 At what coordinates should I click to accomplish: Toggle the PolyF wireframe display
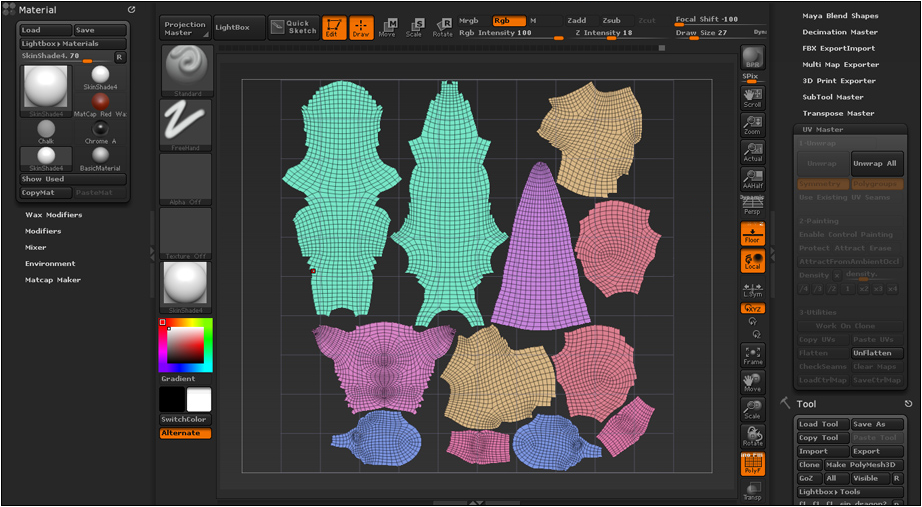[753, 464]
